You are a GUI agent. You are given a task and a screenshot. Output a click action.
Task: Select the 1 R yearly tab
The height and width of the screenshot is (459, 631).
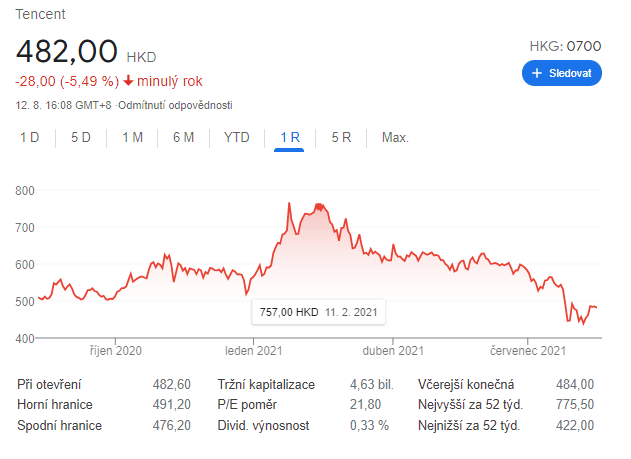[x=290, y=137]
